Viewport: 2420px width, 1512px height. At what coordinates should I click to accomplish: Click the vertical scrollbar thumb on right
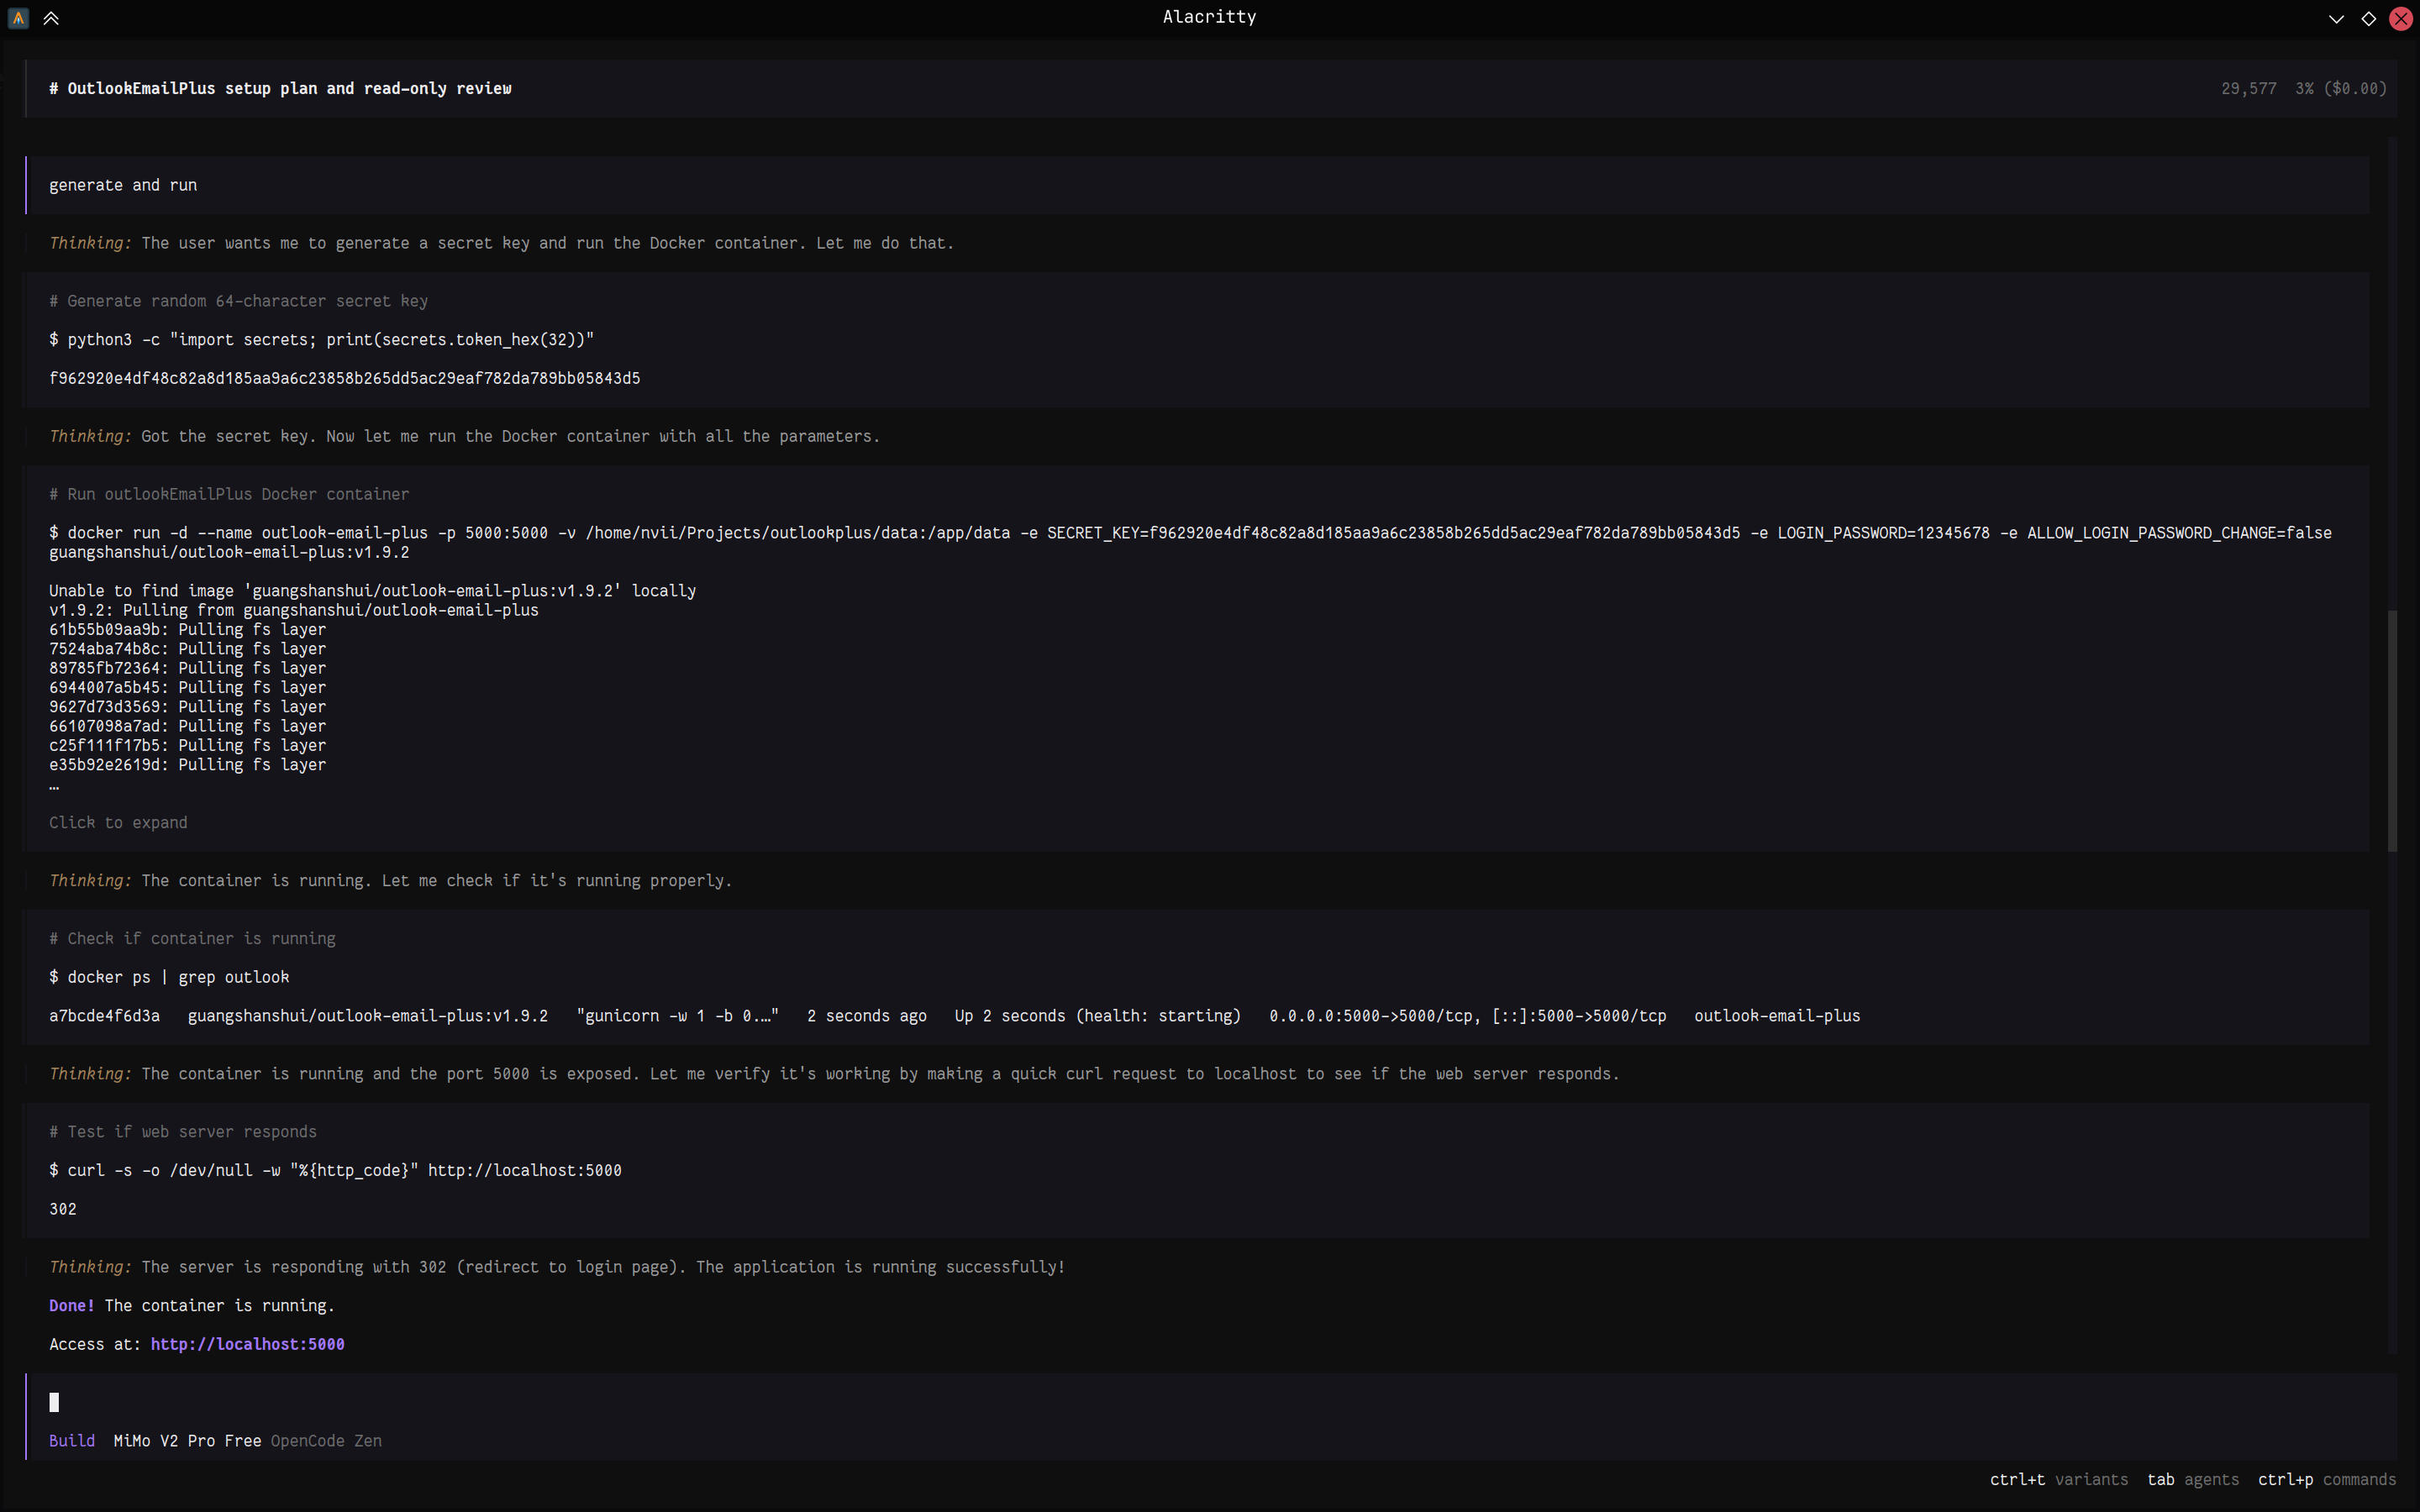coord(2392,730)
